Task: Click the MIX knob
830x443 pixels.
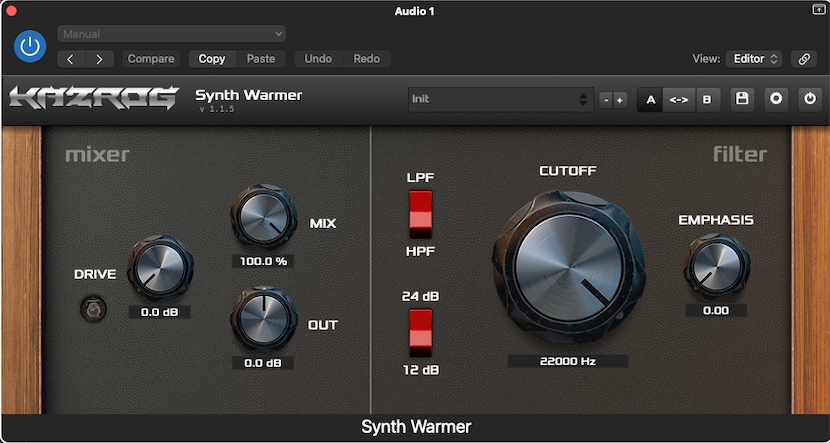Action: [263, 217]
